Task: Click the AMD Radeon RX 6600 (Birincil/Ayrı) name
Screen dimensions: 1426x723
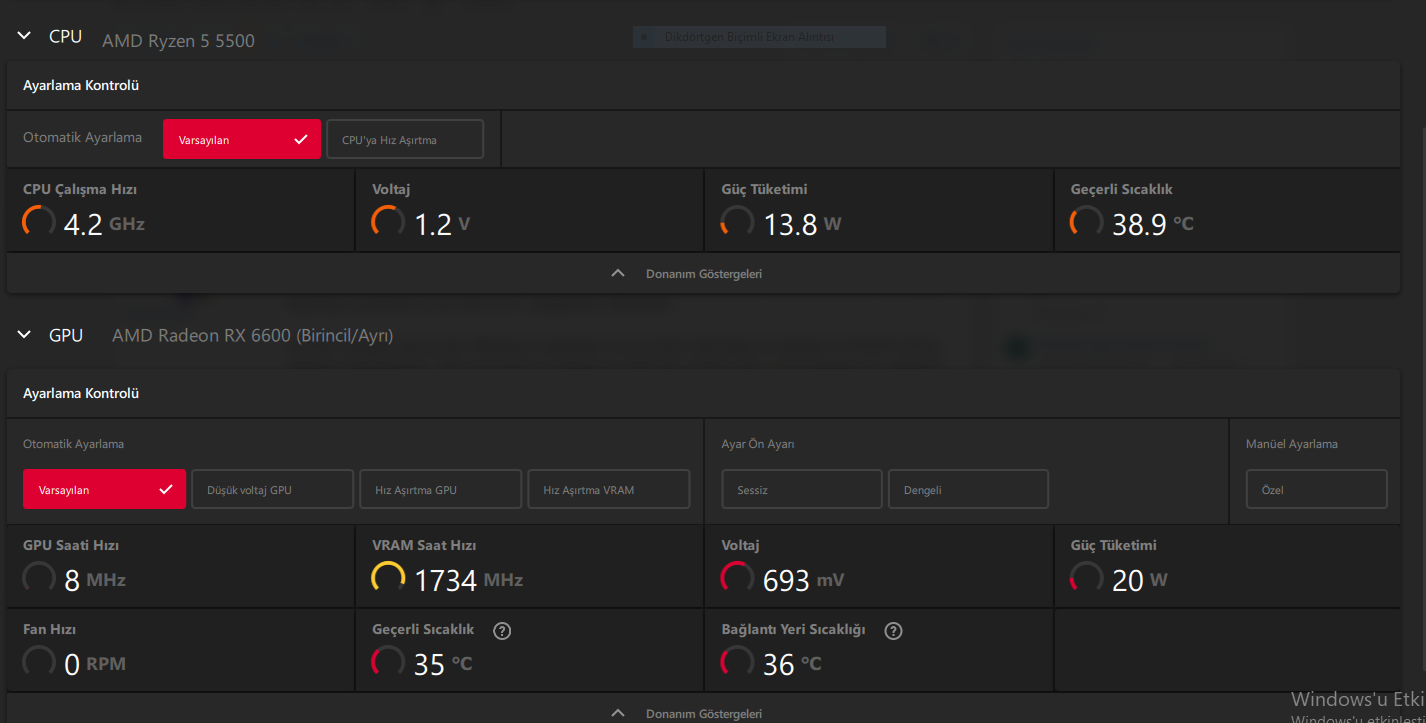Action: click(x=253, y=336)
